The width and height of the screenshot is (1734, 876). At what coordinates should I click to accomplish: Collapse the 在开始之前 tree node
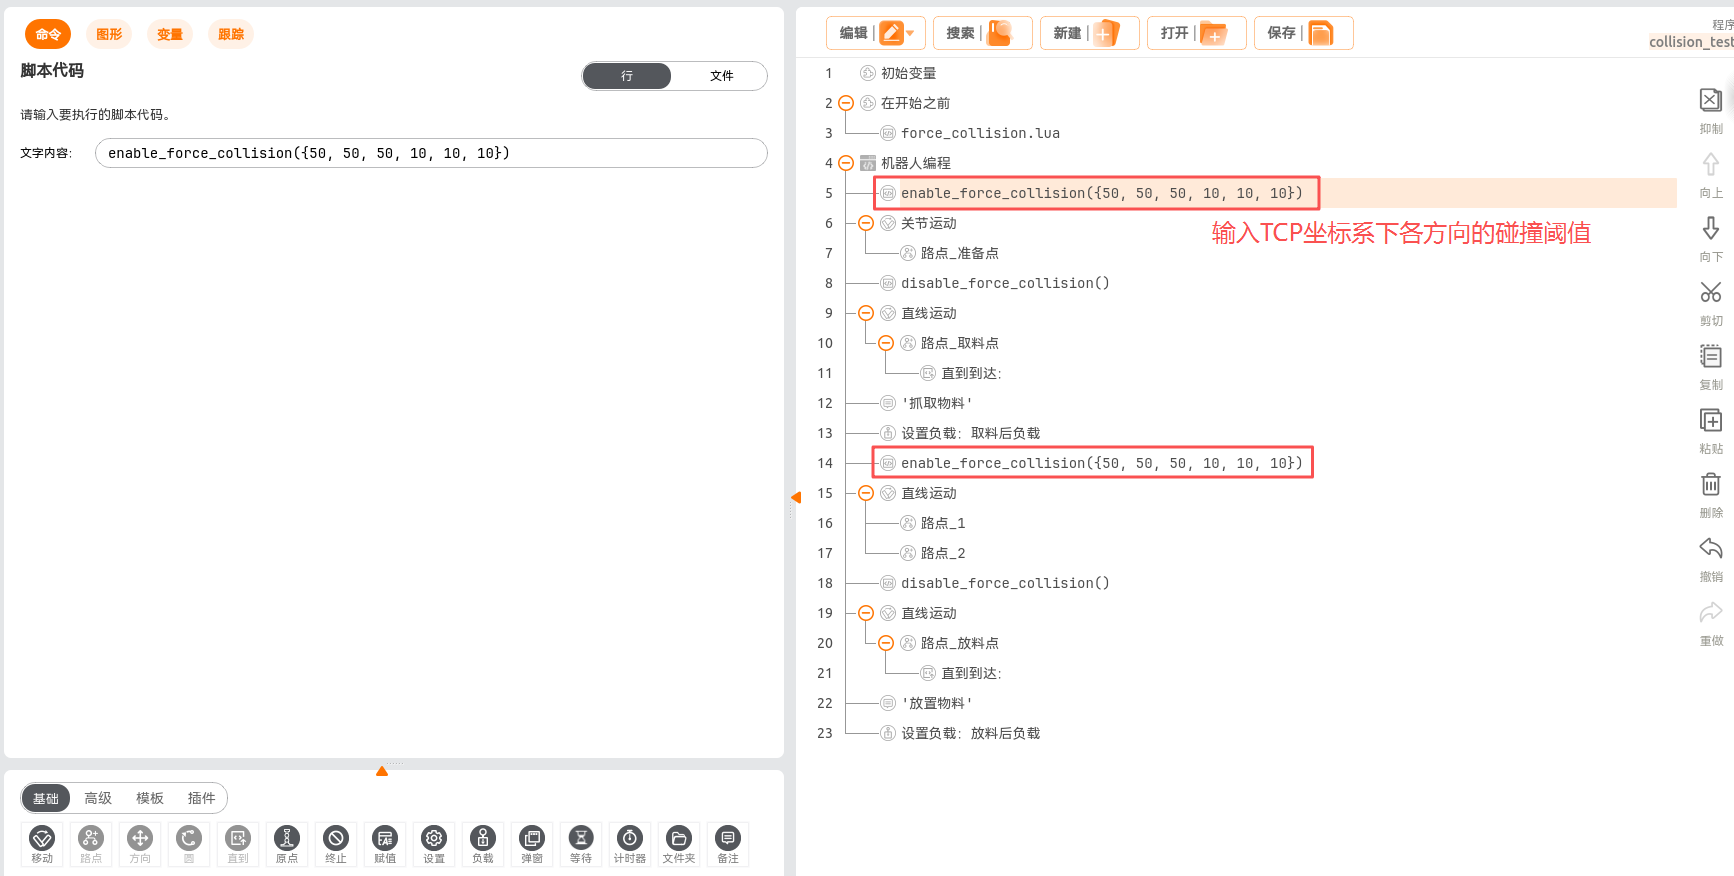[x=846, y=103]
